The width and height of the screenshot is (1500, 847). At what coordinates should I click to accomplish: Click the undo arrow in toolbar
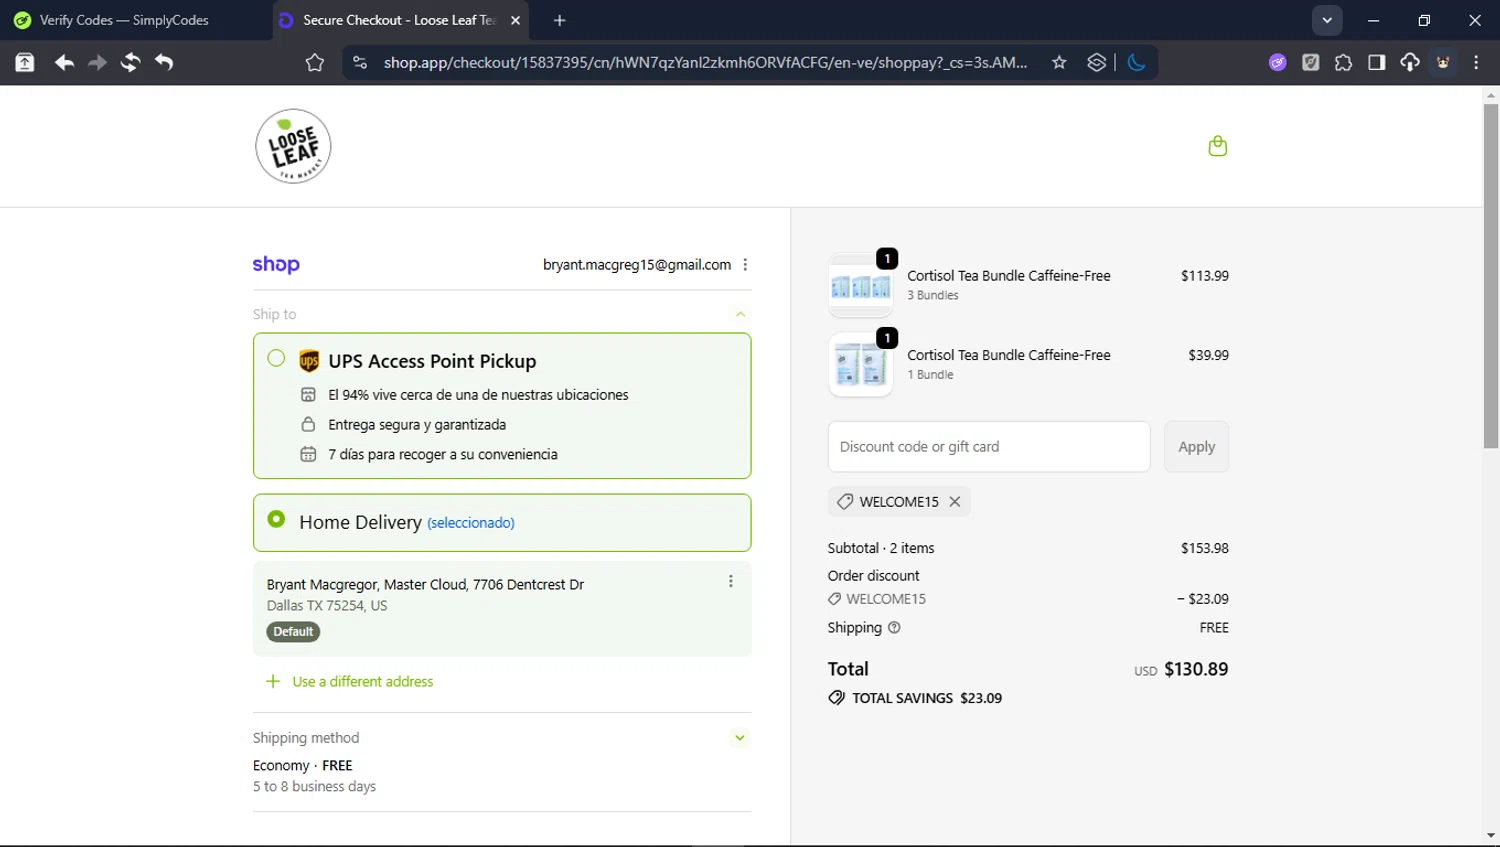tap(164, 62)
